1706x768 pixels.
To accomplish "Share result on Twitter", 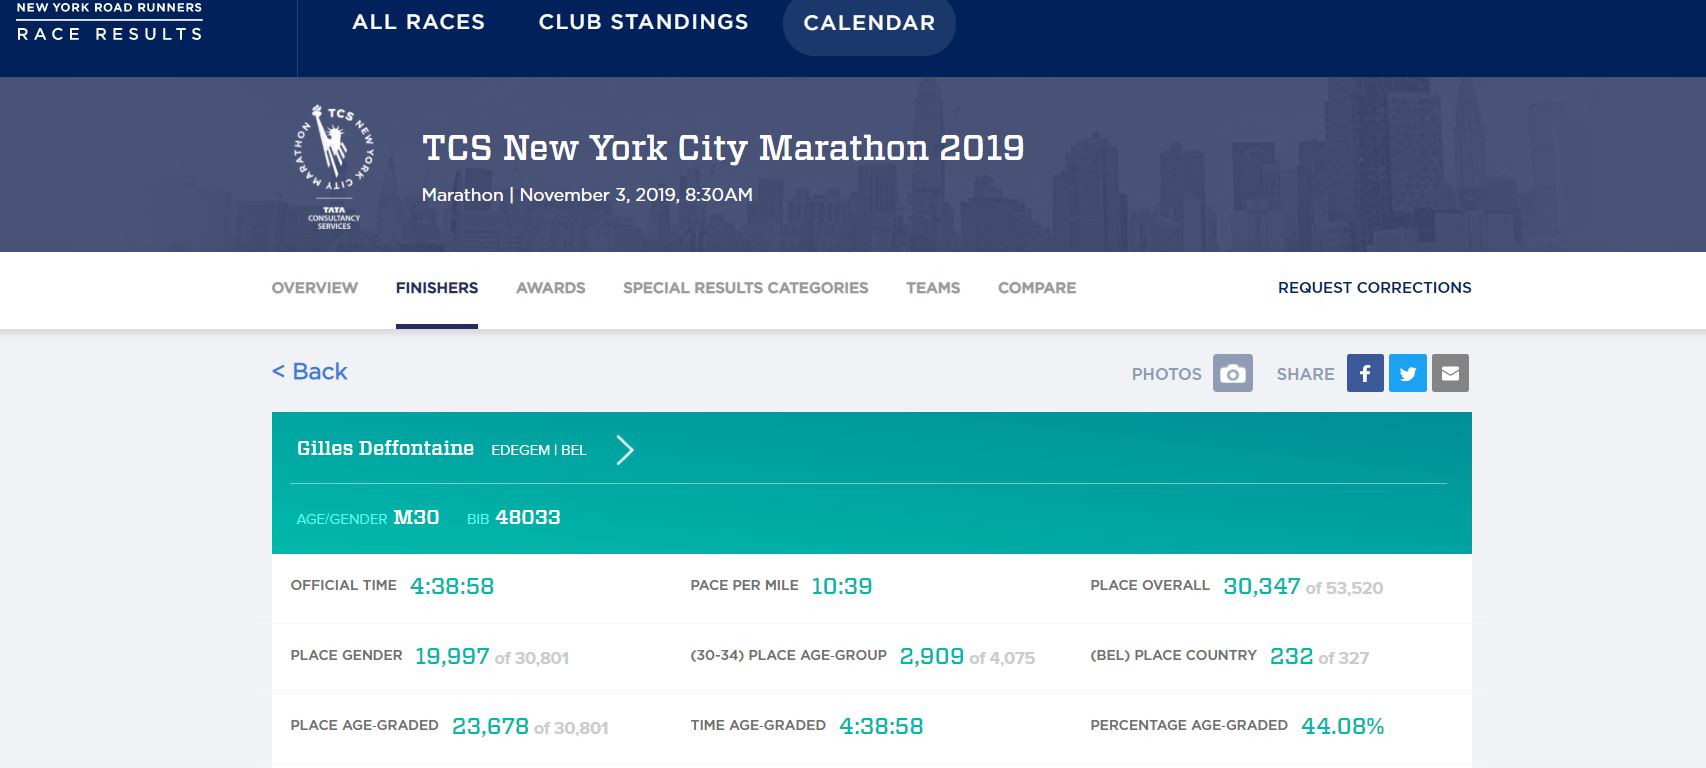I will 1408,373.
